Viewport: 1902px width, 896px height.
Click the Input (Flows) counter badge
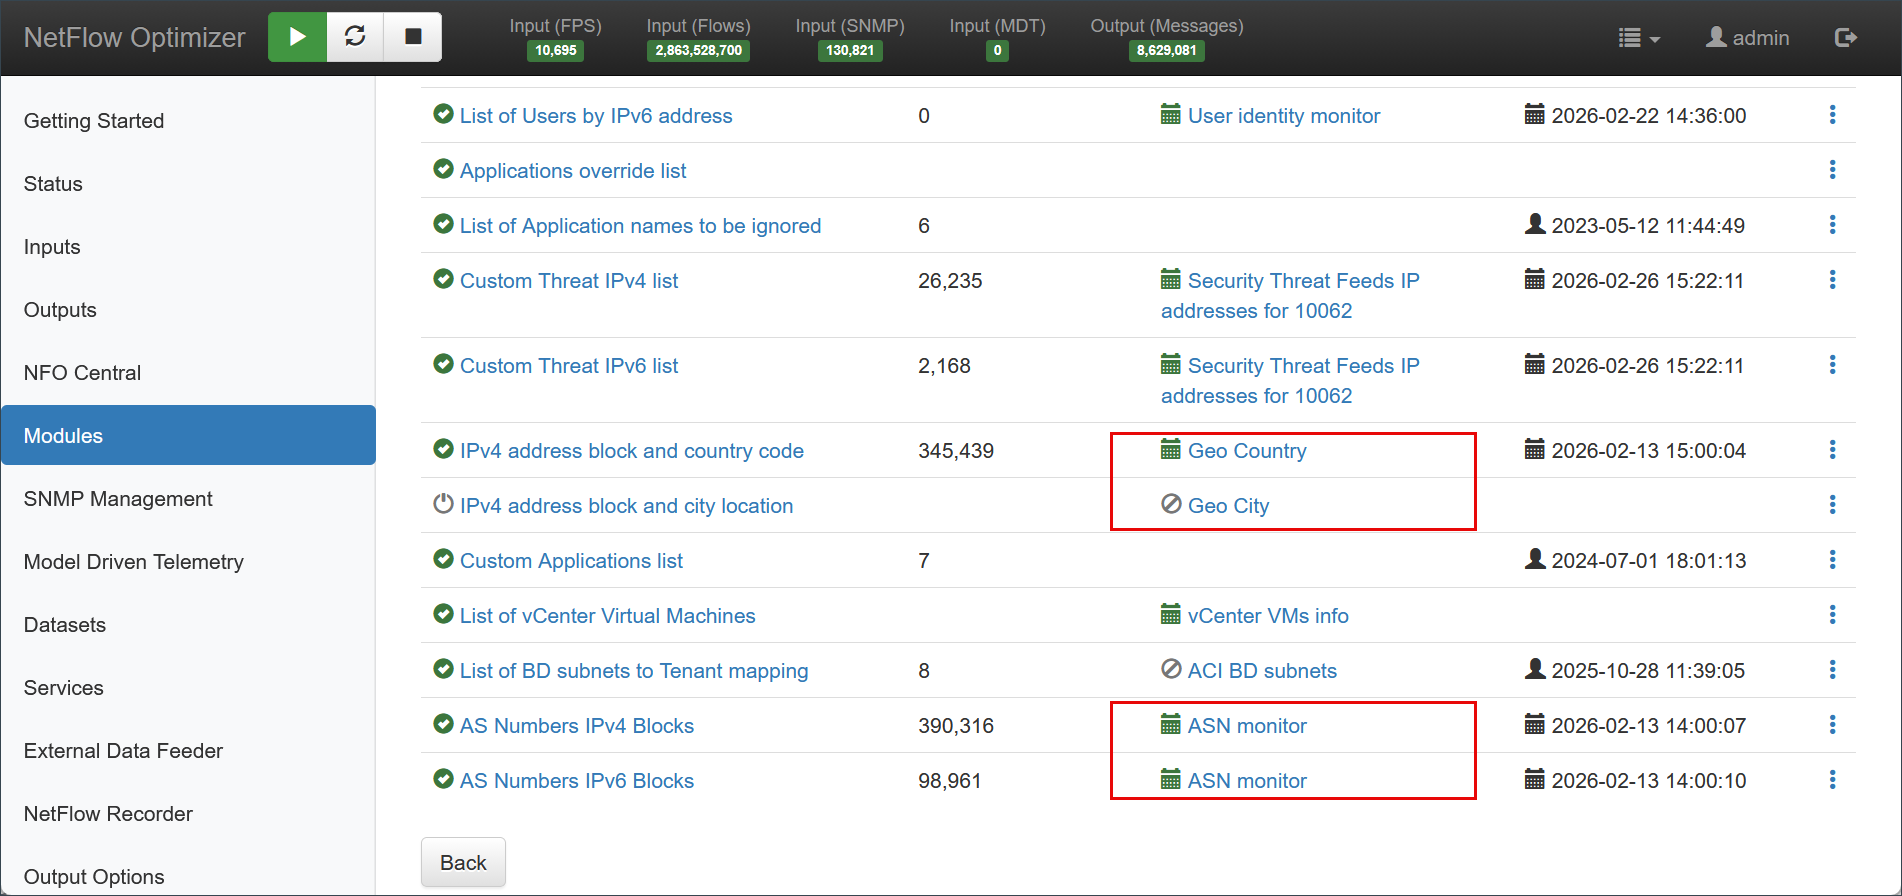[x=698, y=50]
